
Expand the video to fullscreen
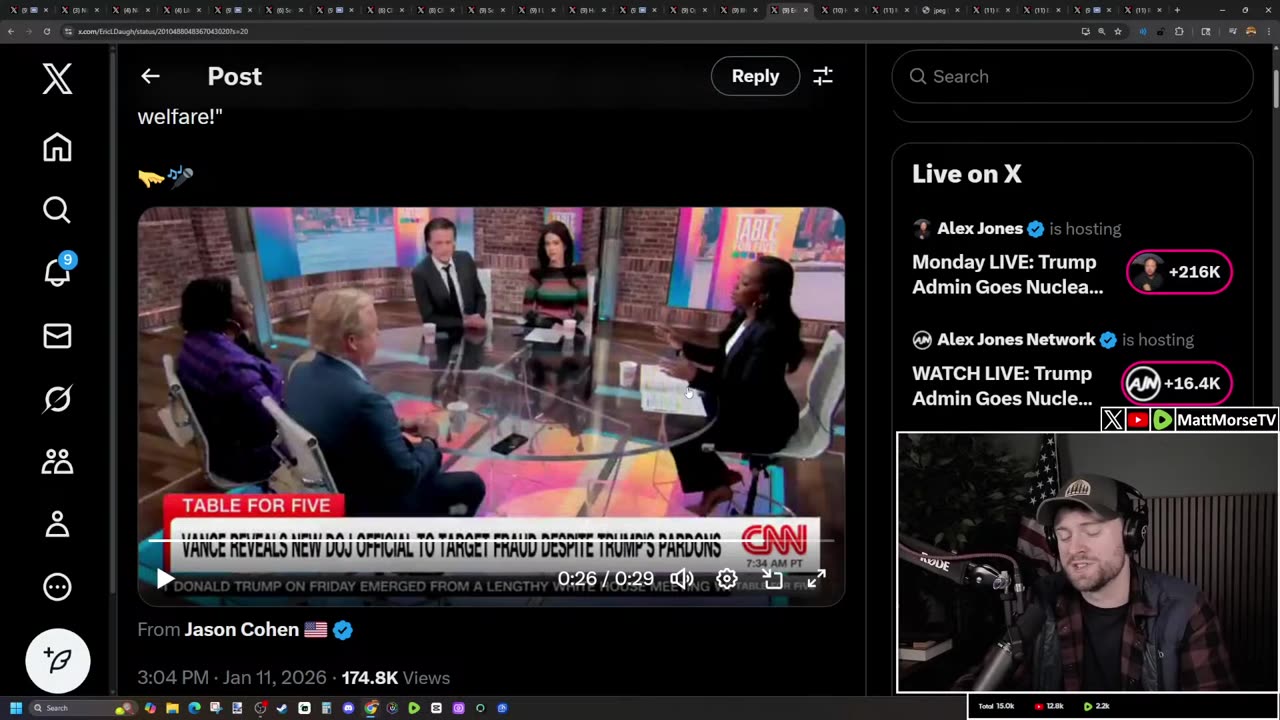(817, 579)
